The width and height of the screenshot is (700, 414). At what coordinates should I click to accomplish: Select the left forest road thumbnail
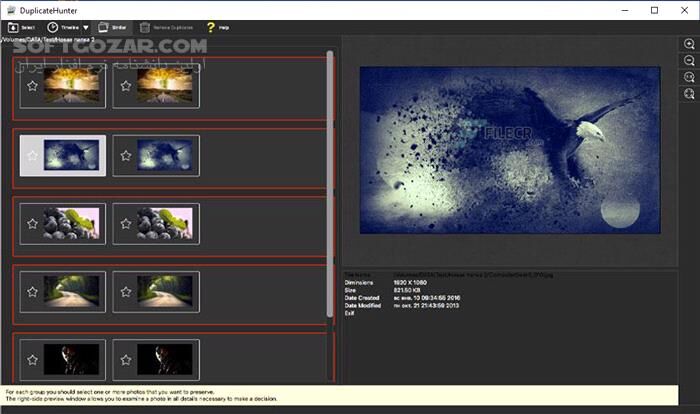click(x=70, y=292)
